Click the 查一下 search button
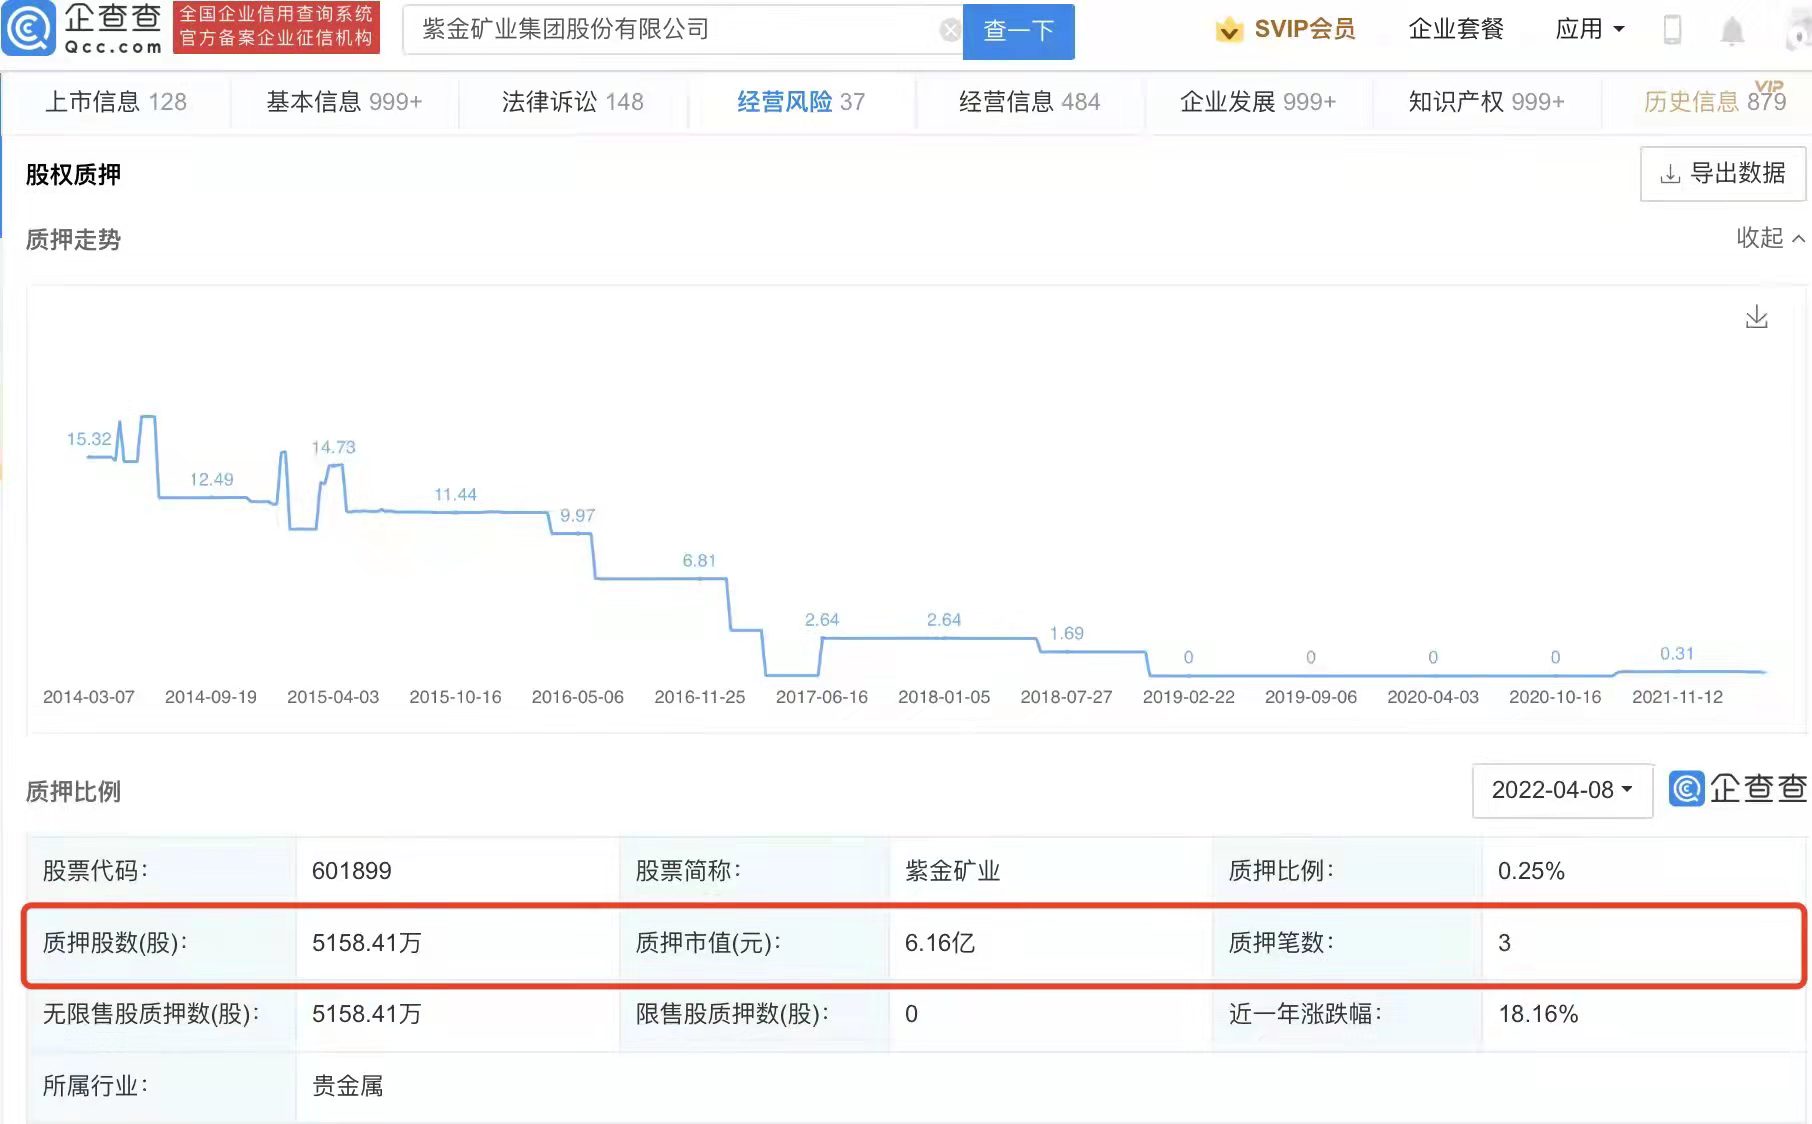This screenshot has height=1124, width=1812. 1018,31
